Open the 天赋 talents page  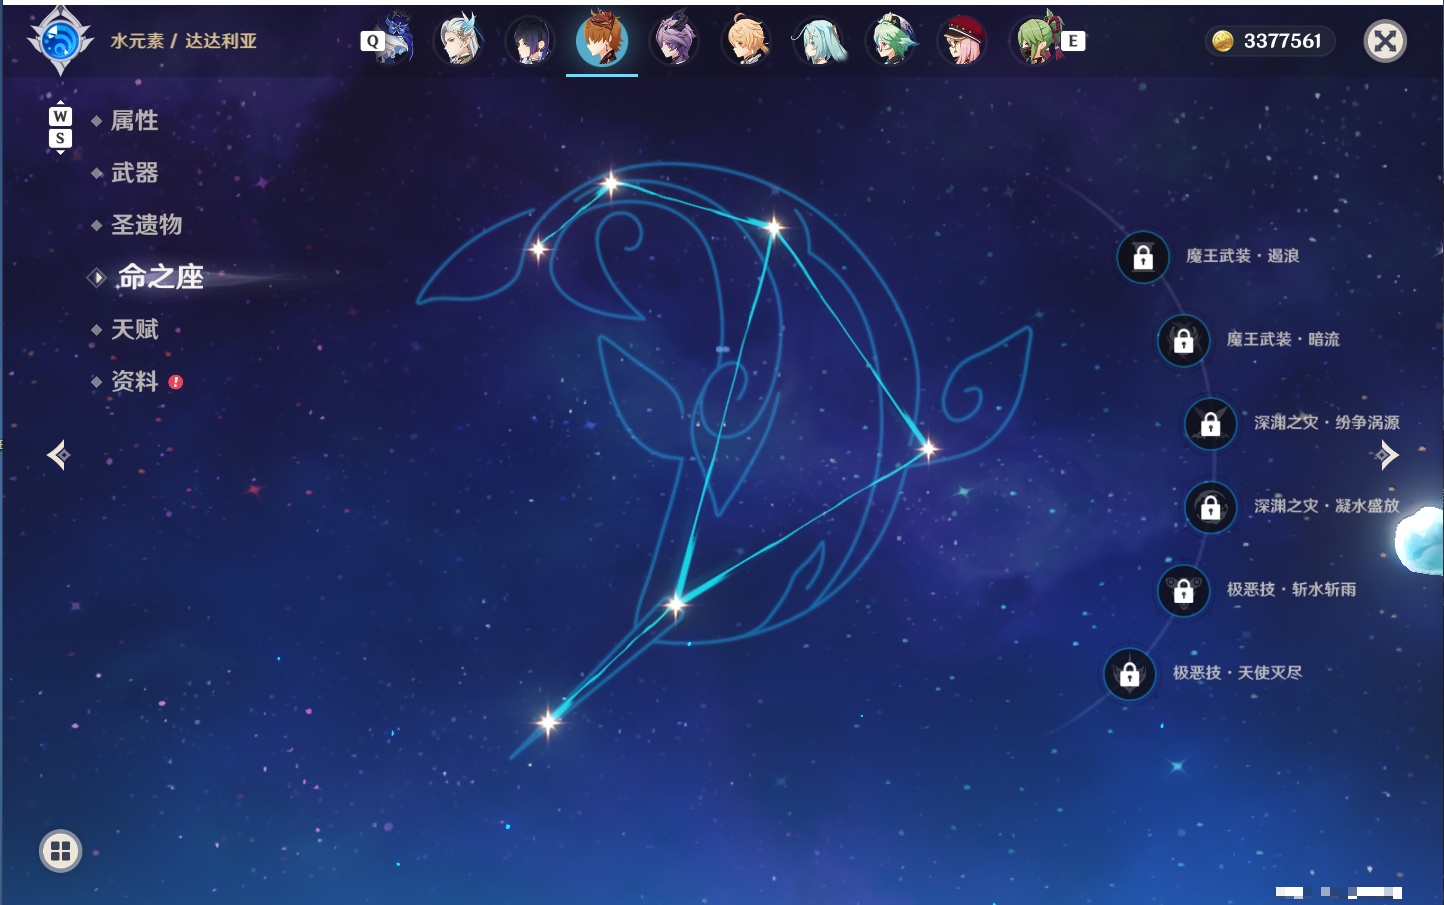tap(134, 329)
